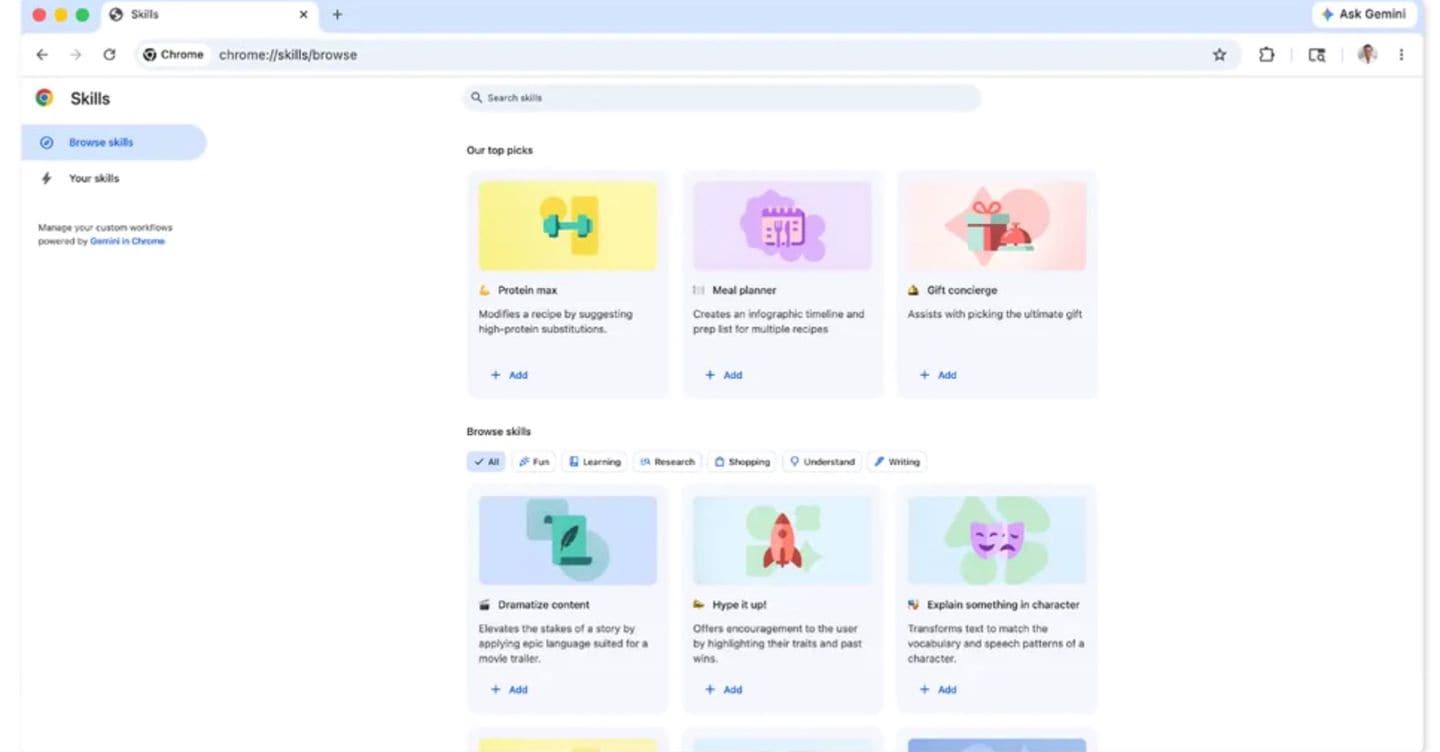Add the Meal planner skill
Viewport: 1440px width, 752px height.
click(723, 375)
